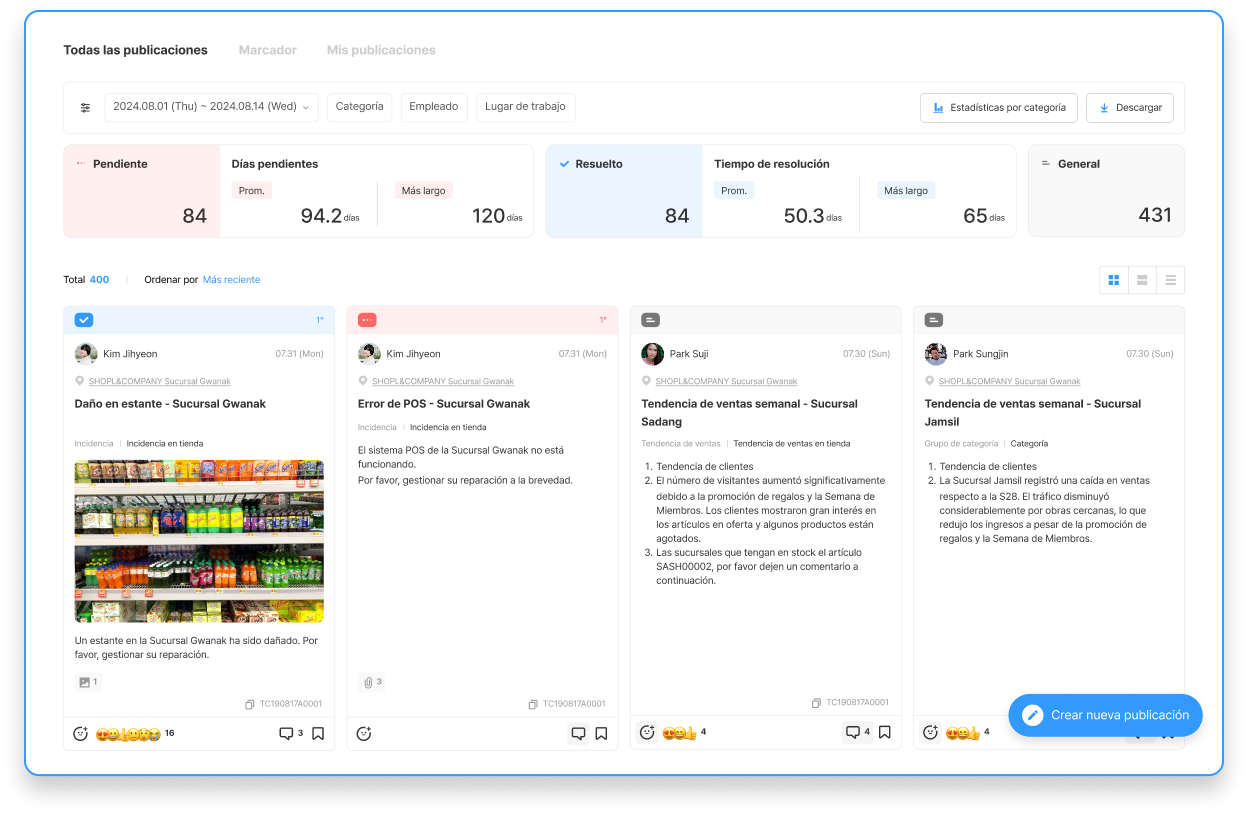Open post titled Error de POS - Sucursal Gwanak
The image size is (1248, 815).
444,404
